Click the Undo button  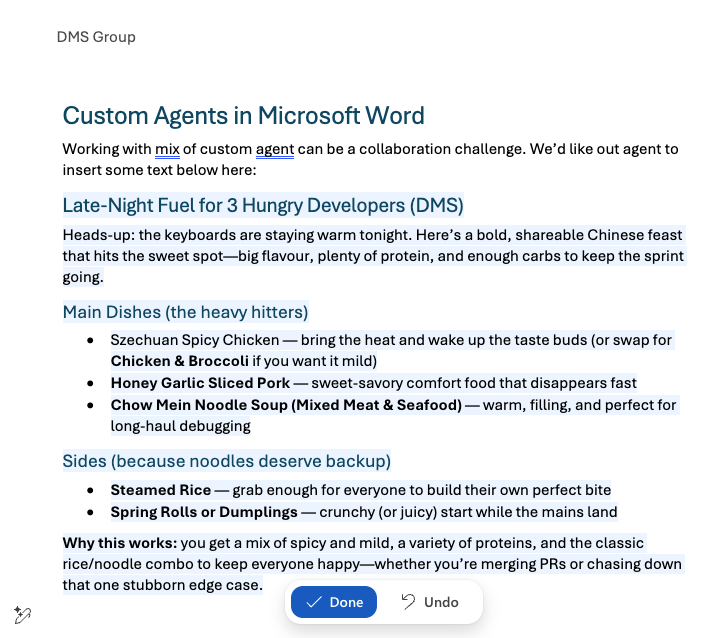(x=429, y=602)
